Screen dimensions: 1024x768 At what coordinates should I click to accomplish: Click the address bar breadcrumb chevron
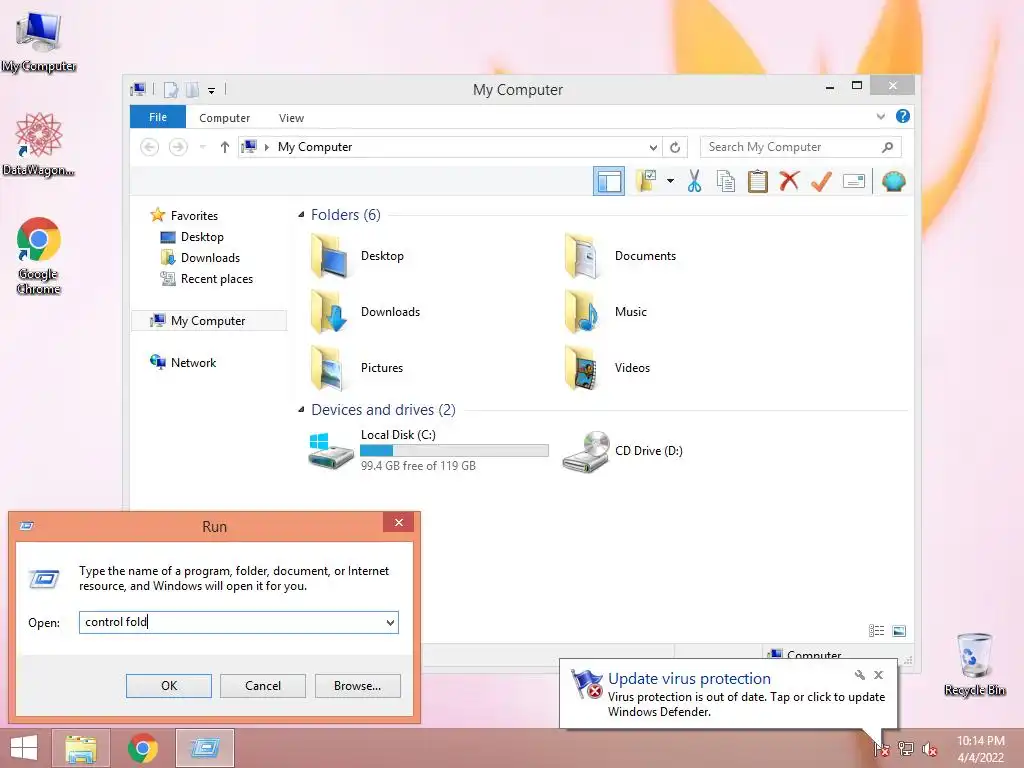[266, 147]
